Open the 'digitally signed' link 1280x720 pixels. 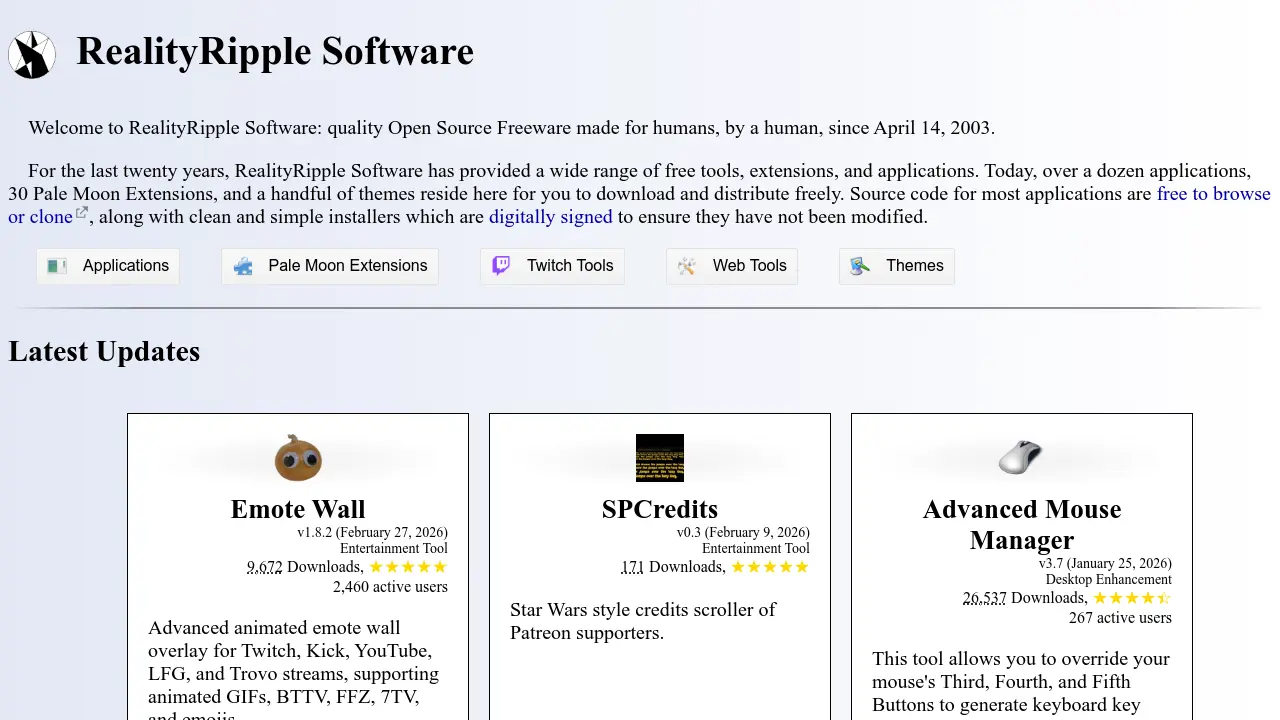tap(550, 217)
